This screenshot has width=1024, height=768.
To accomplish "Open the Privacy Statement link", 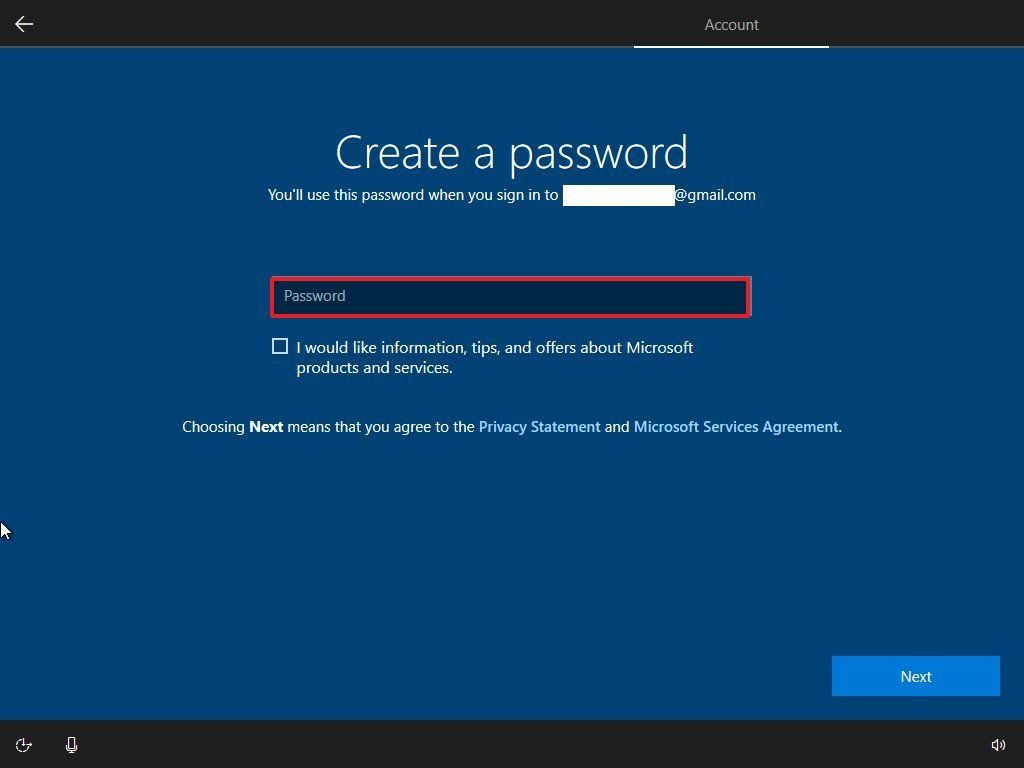I will click(539, 426).
